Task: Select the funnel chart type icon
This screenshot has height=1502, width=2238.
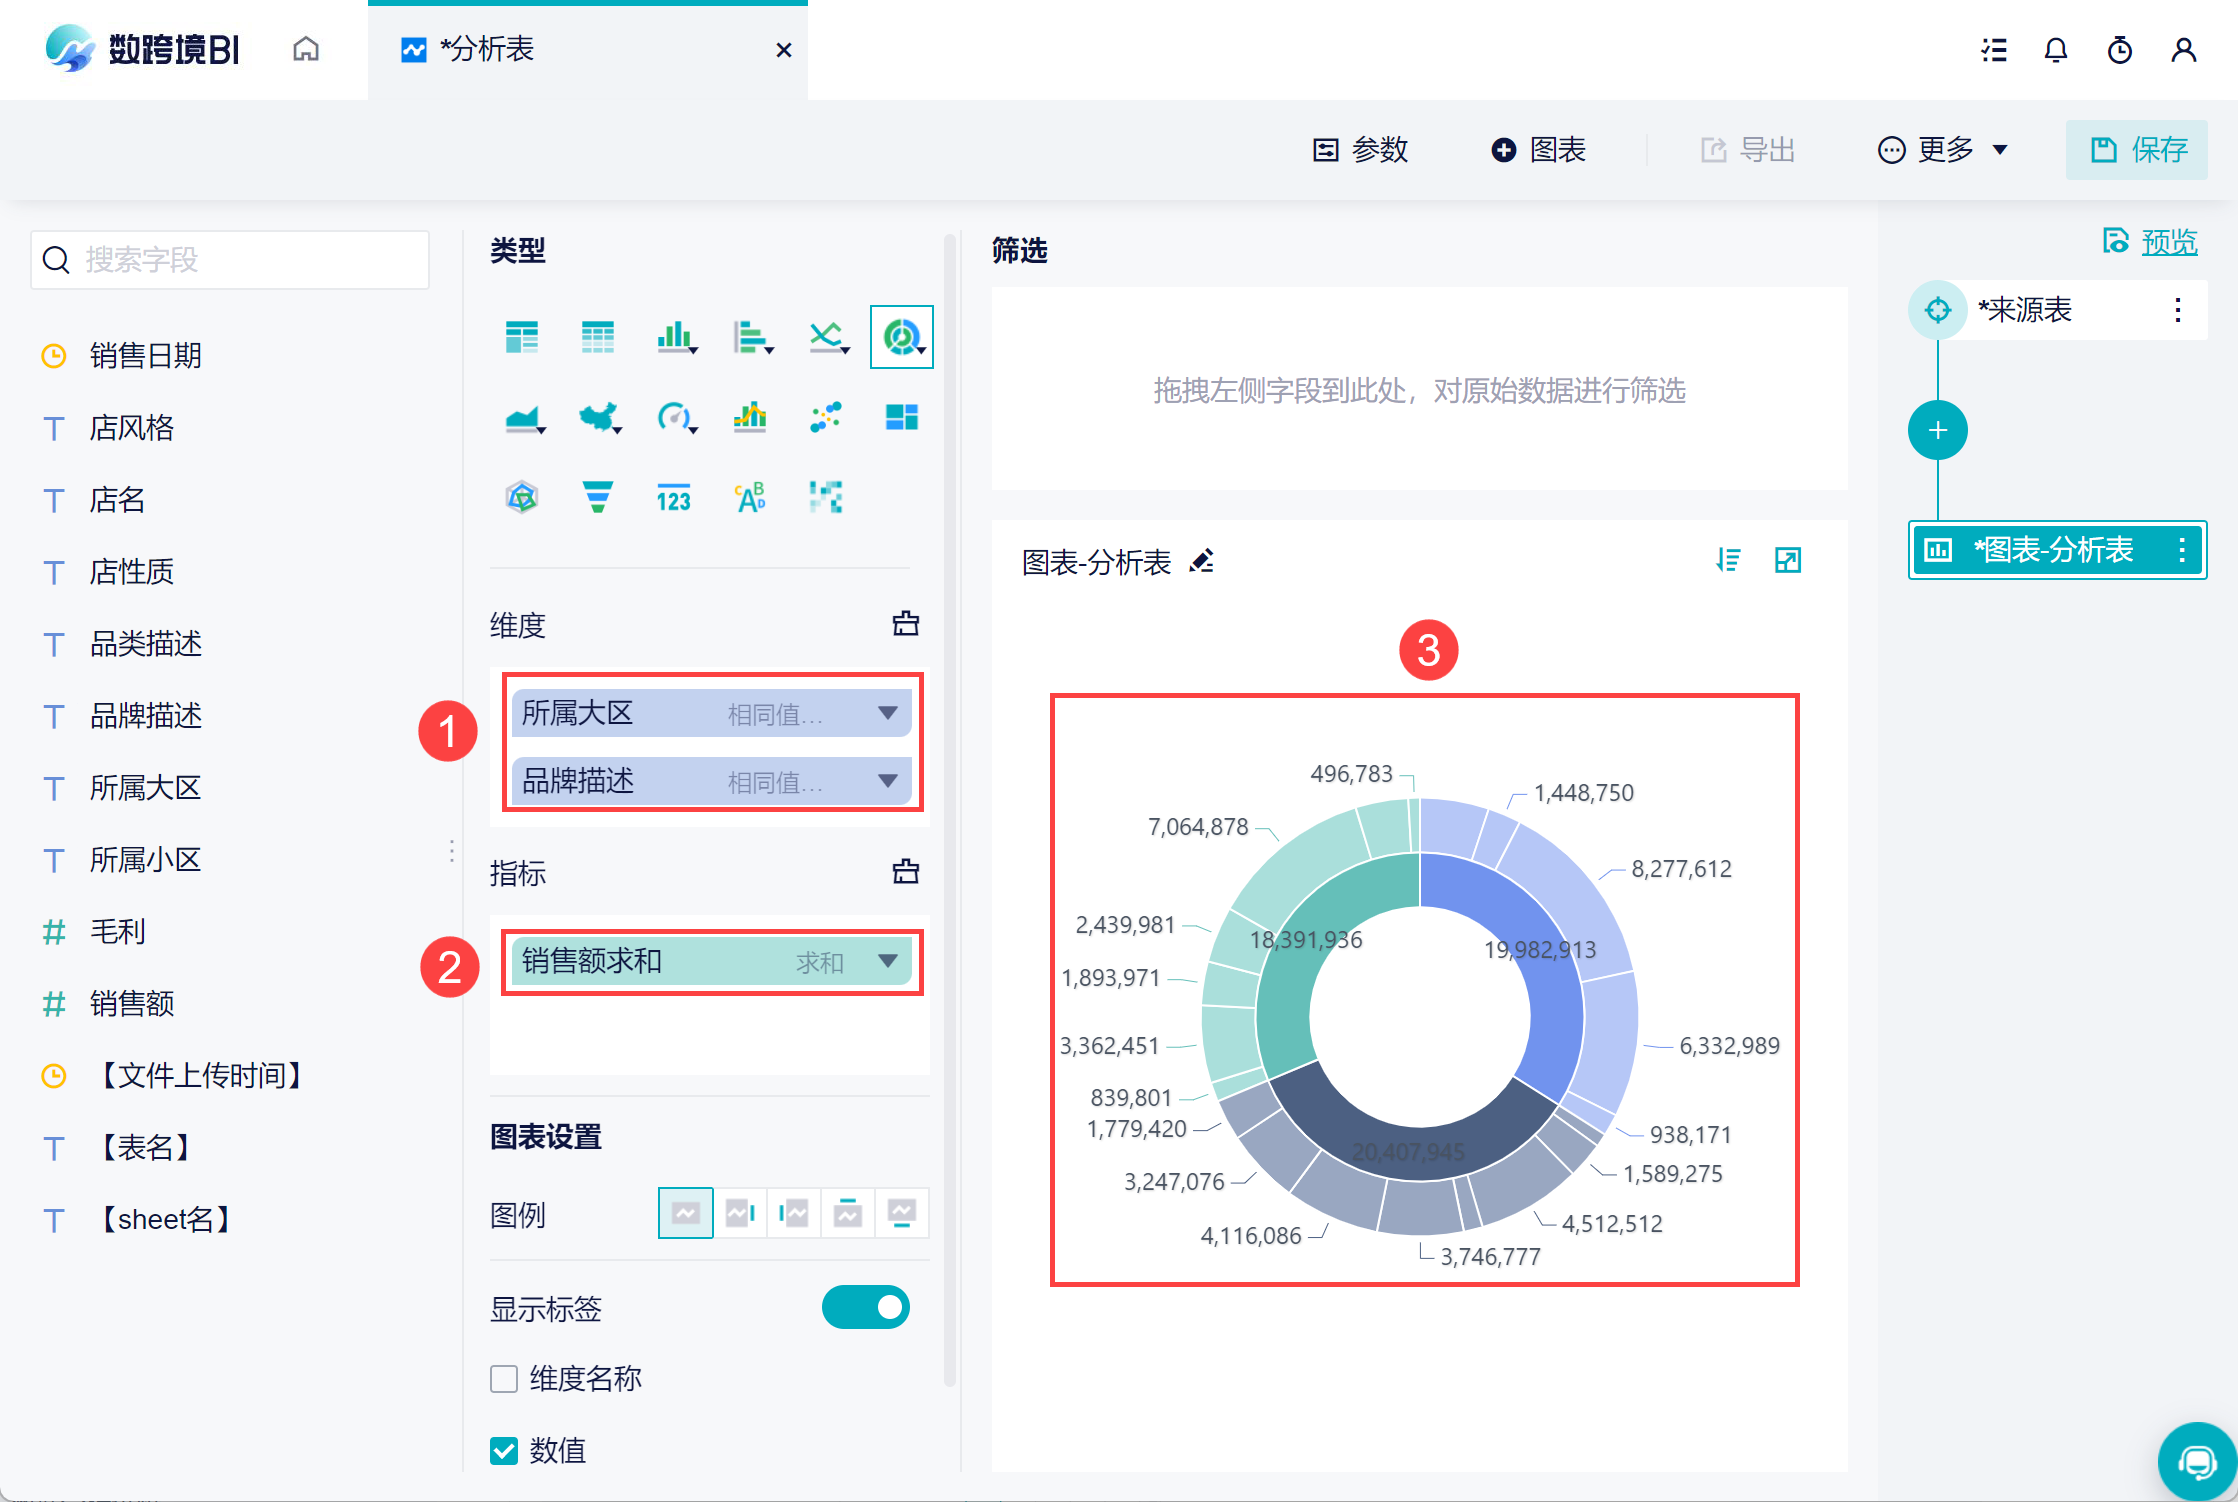Action: [x=597, y=497]
